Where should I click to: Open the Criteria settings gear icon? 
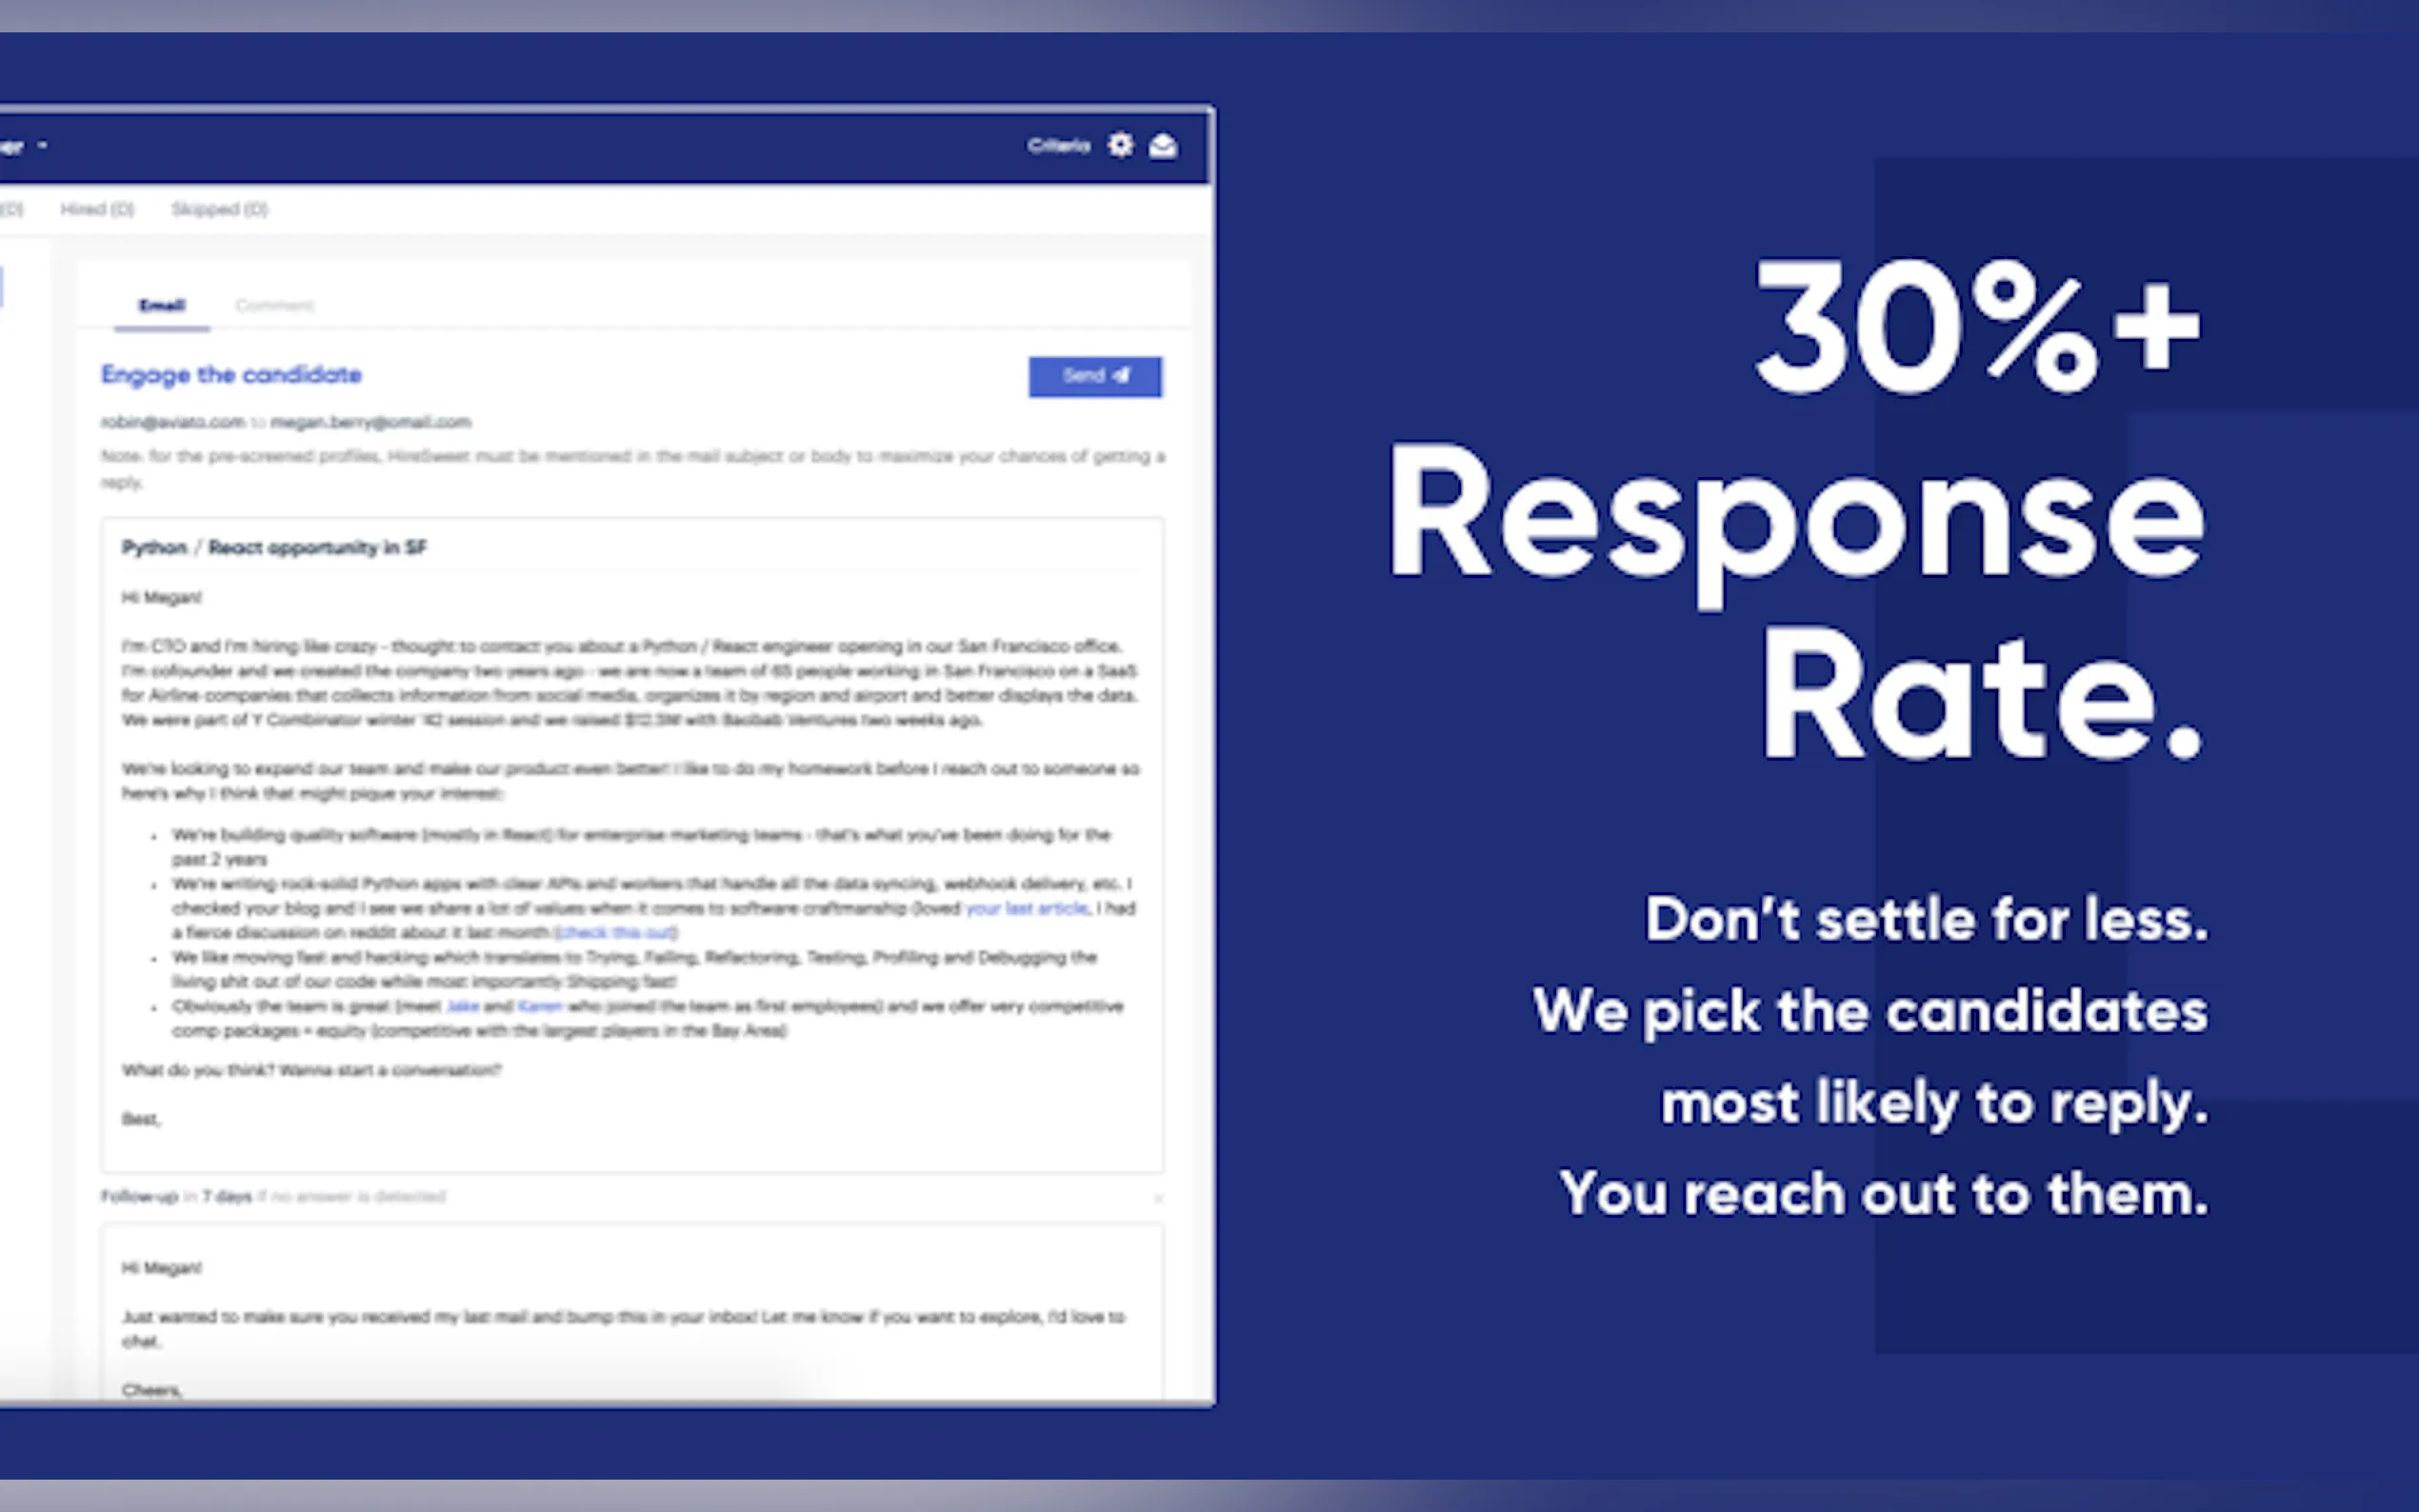point(1120,146)
